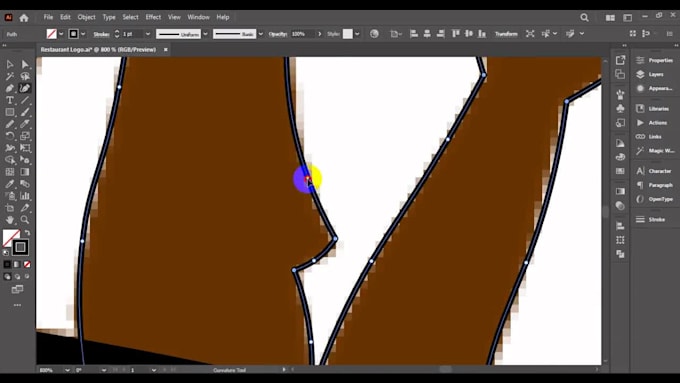Select the Pen tool
Viewport: 680px width, 383px height.
tap(10, 88)
